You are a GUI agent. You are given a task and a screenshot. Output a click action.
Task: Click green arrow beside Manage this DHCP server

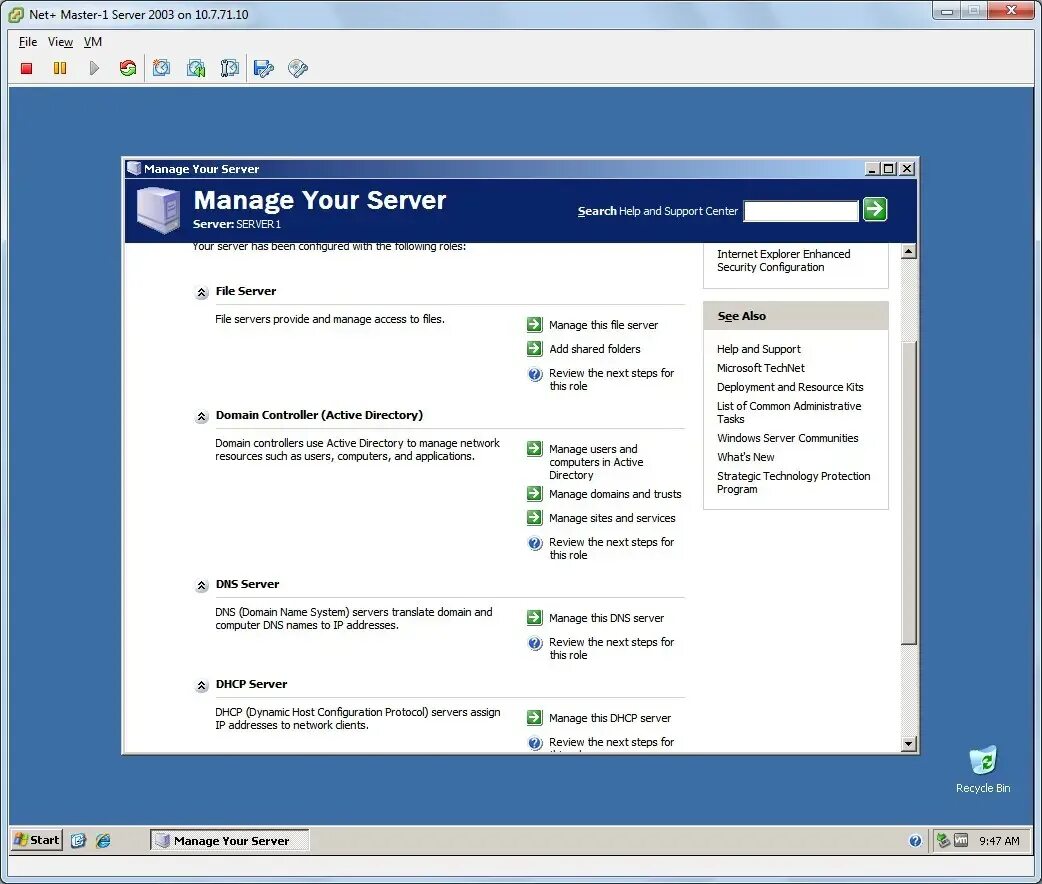point(534,717)
